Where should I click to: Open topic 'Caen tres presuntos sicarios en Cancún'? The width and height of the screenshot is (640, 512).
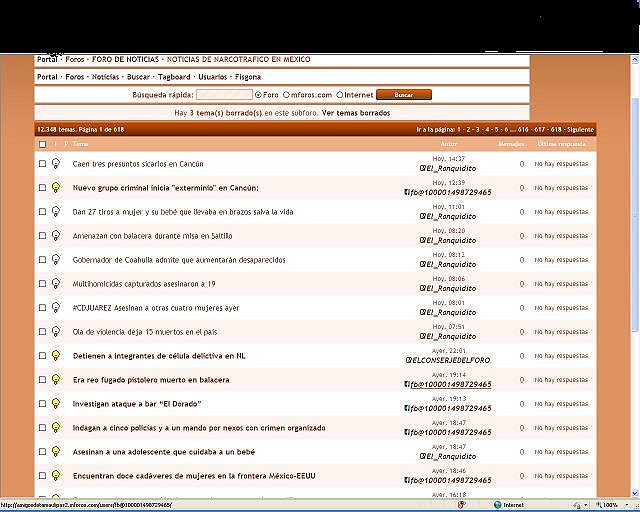(138, 164)
